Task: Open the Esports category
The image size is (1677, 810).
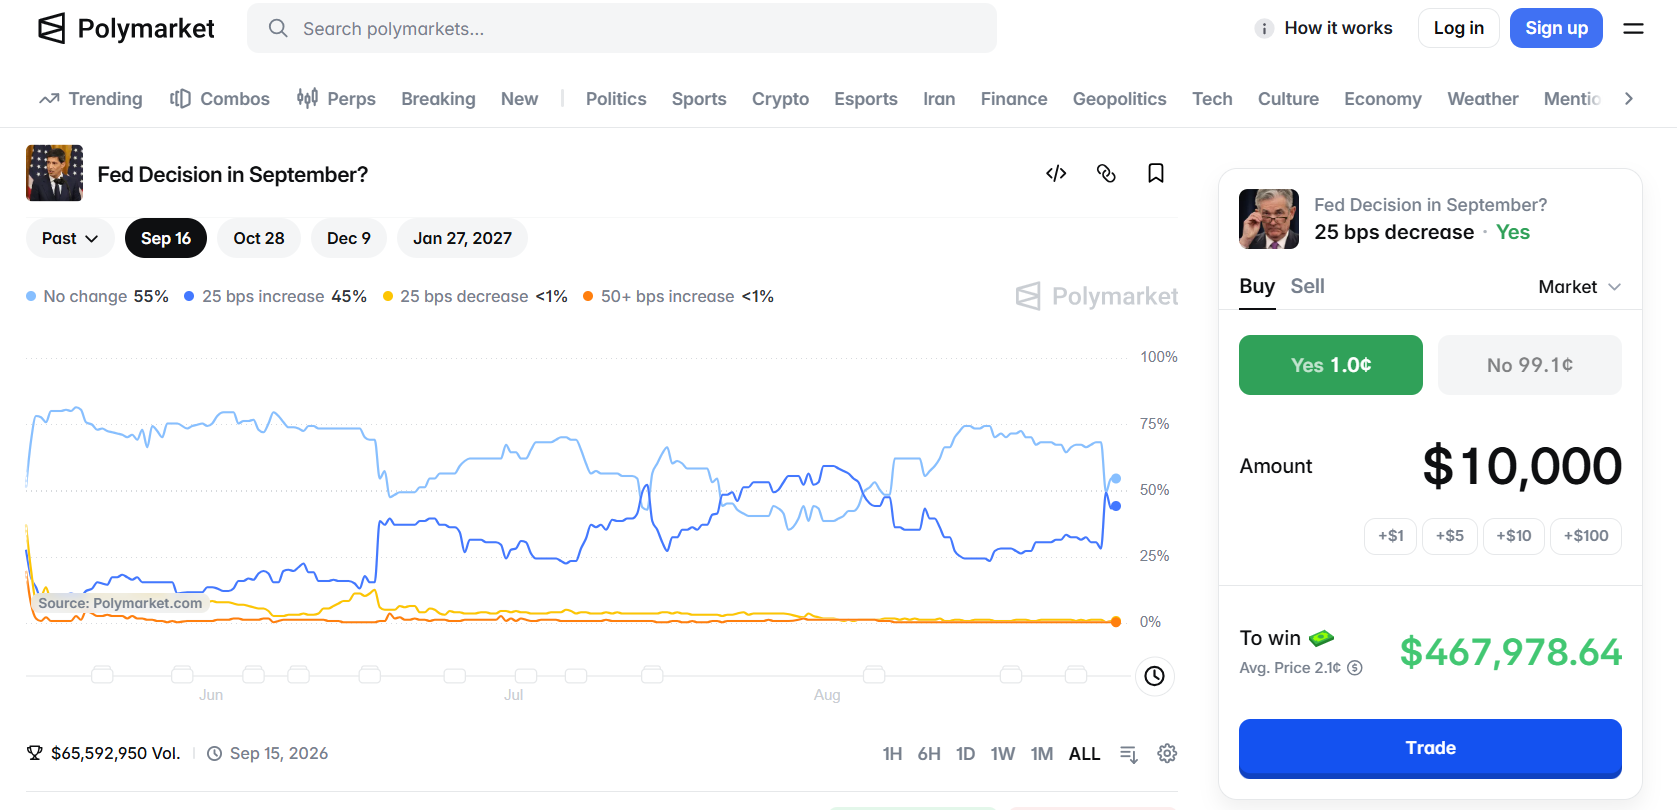Action: 866,99
